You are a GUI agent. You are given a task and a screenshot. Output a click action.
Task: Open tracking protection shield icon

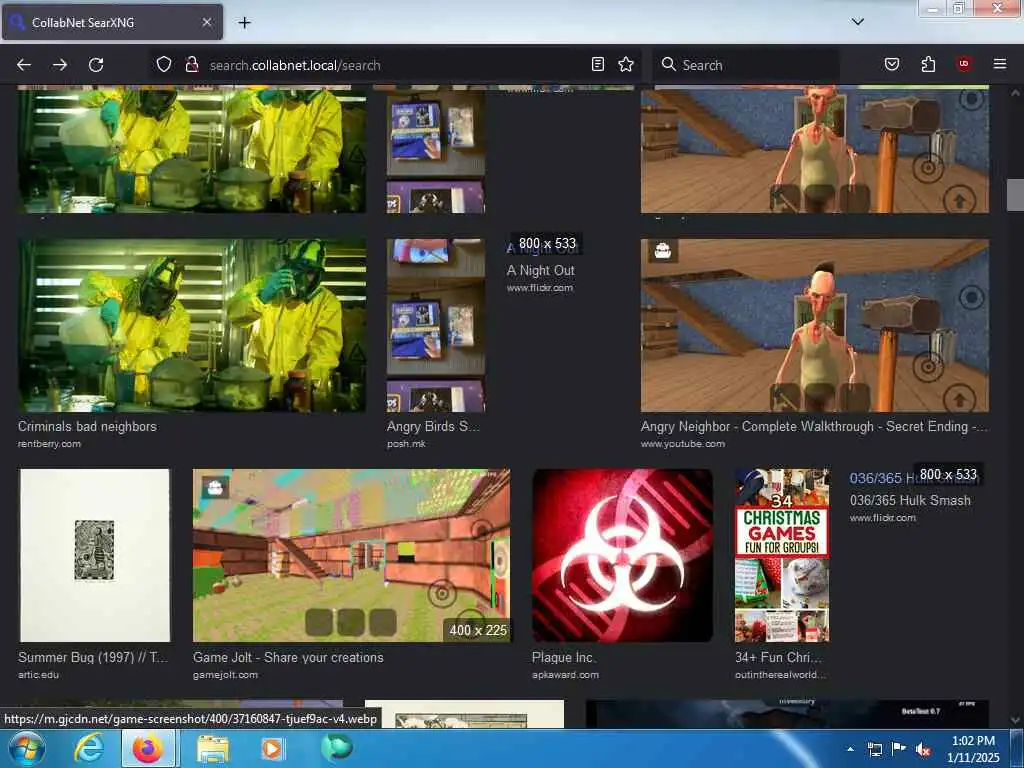point(164,65)
